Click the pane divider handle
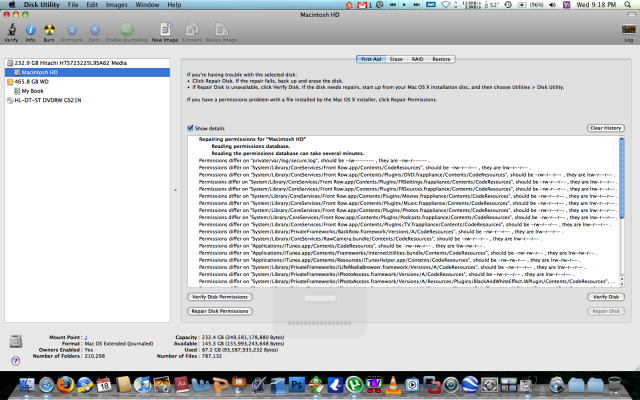 point(176,190)
